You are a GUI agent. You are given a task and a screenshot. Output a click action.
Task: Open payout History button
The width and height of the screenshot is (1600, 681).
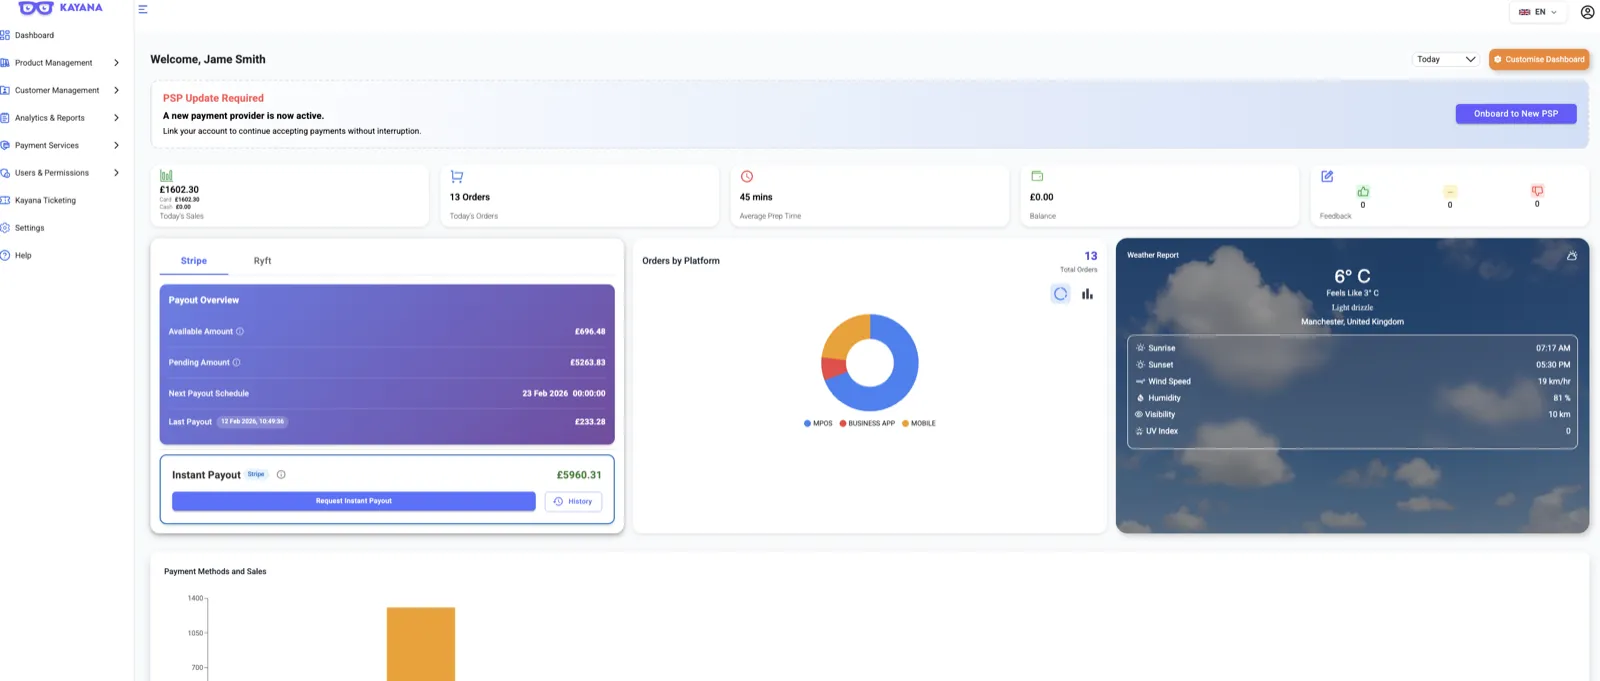click(573, 501)
